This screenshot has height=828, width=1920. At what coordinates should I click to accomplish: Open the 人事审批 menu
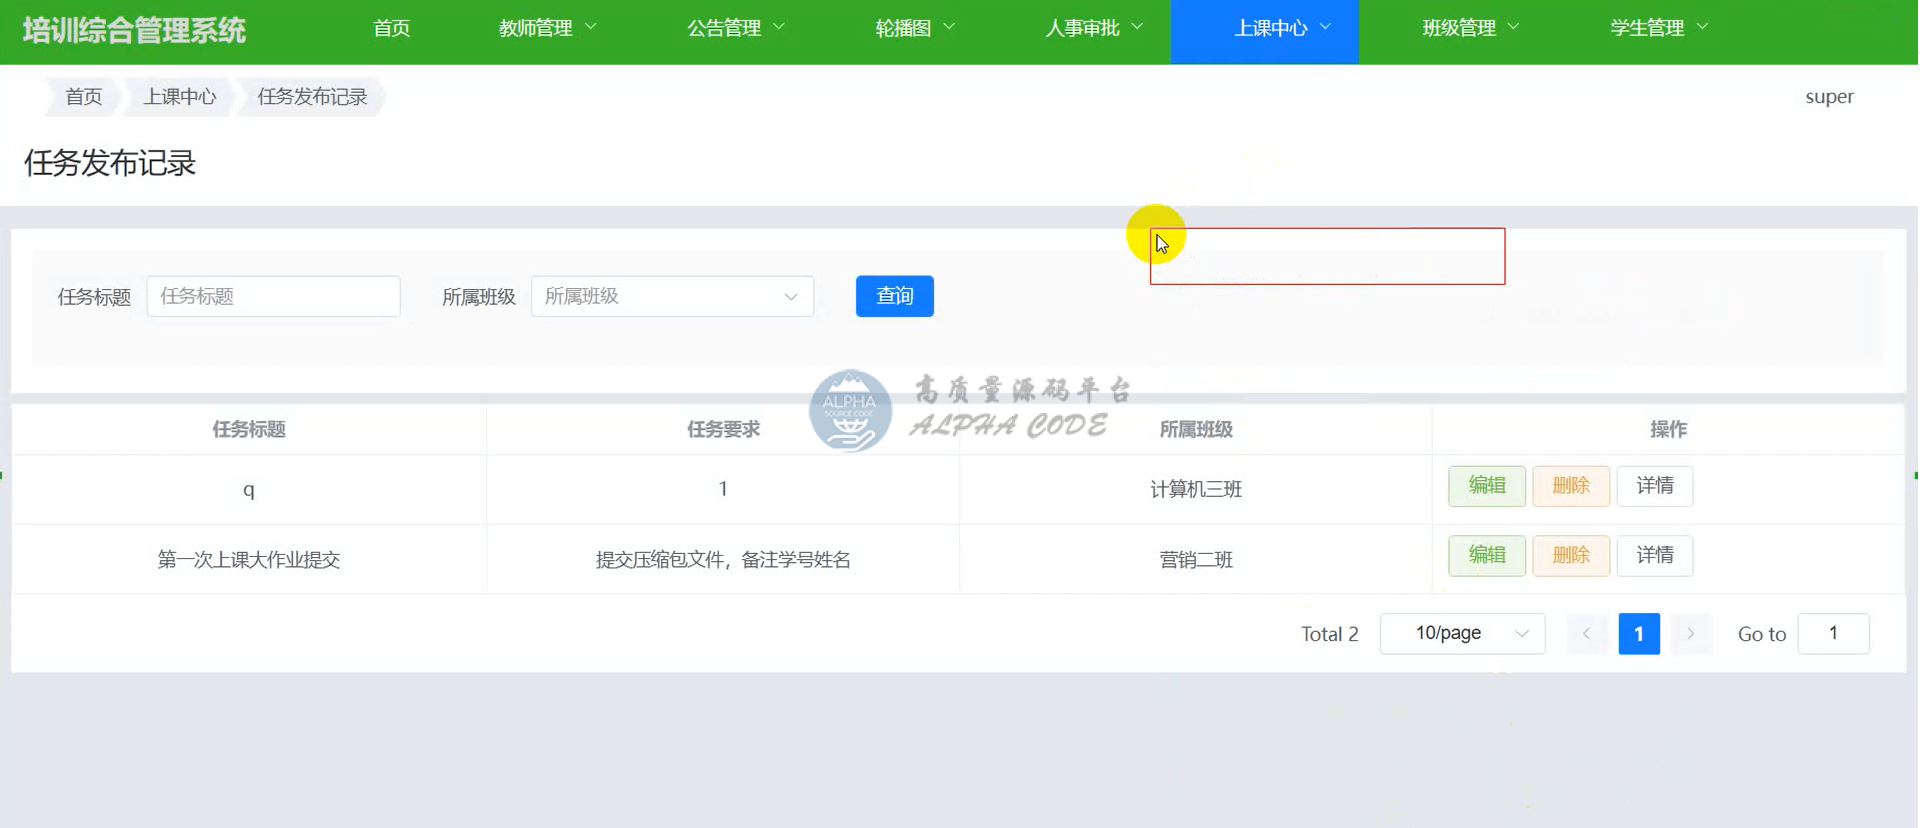click(1093, 28)
